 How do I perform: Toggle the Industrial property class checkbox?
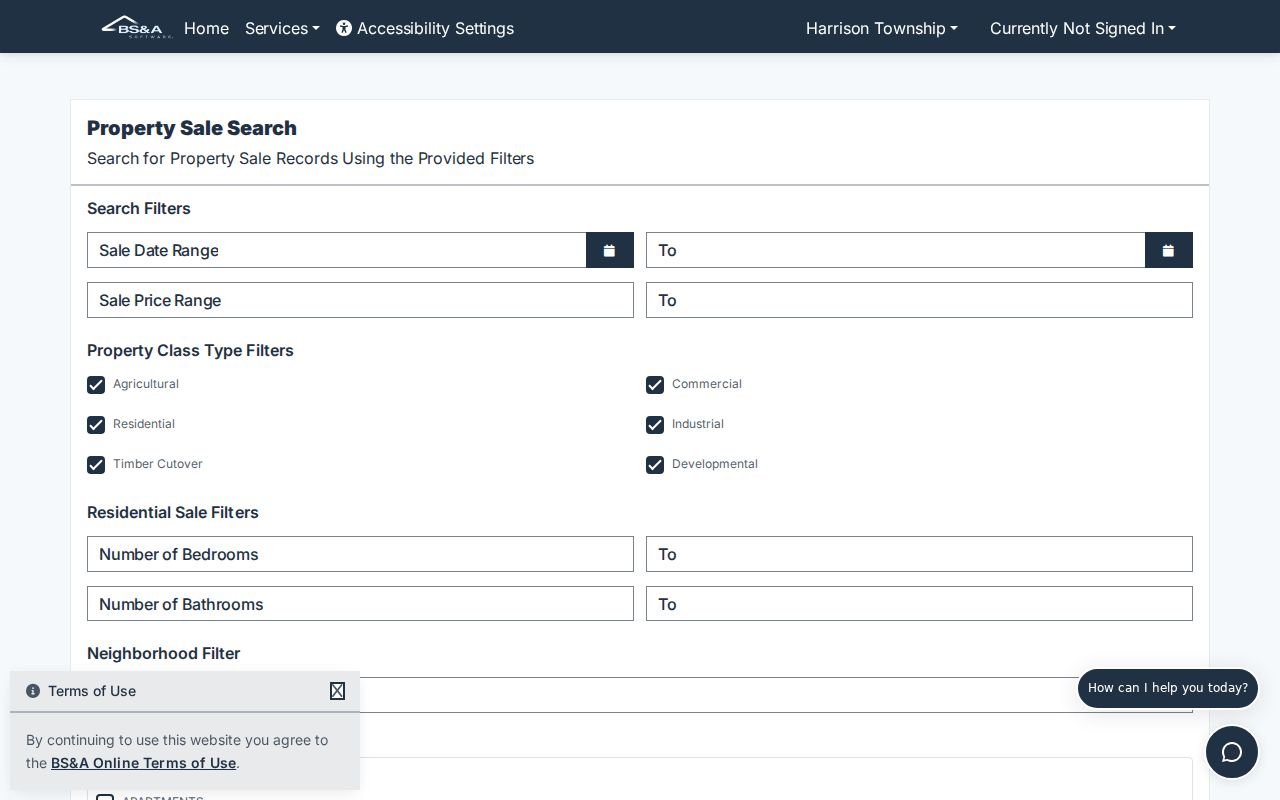655,425
